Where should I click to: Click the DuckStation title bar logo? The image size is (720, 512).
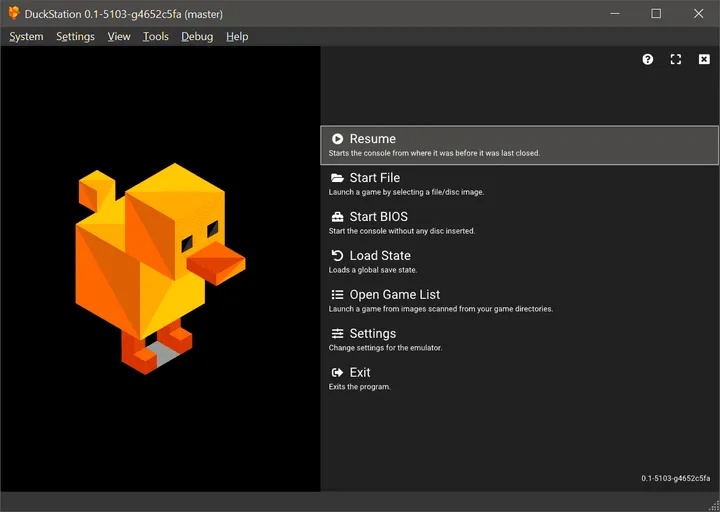(x=14, y=13)
